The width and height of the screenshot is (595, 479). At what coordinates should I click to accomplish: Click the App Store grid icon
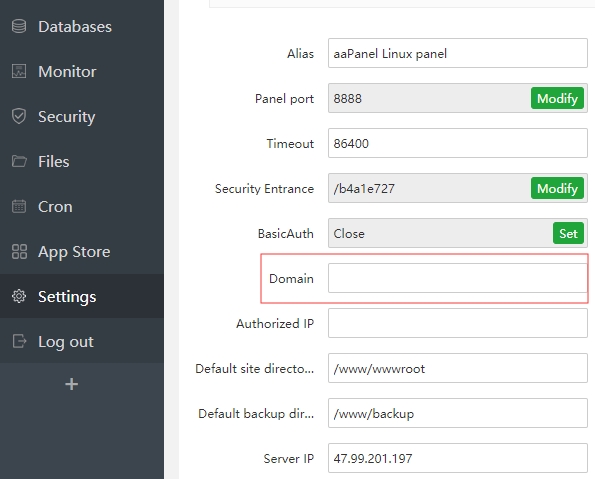click(x=19, y=251)
